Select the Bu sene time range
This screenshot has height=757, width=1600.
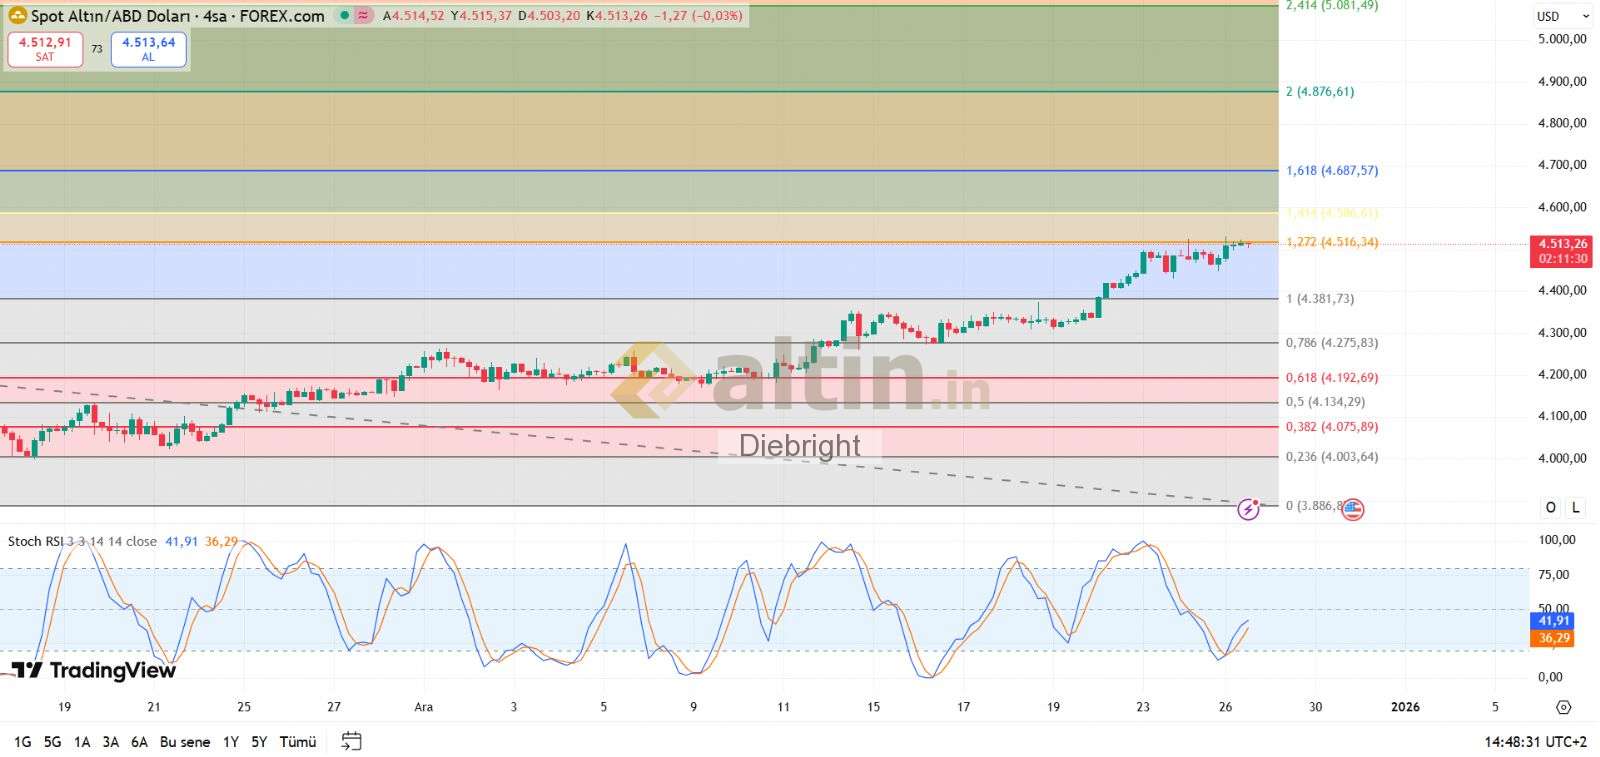click(185, 742)
